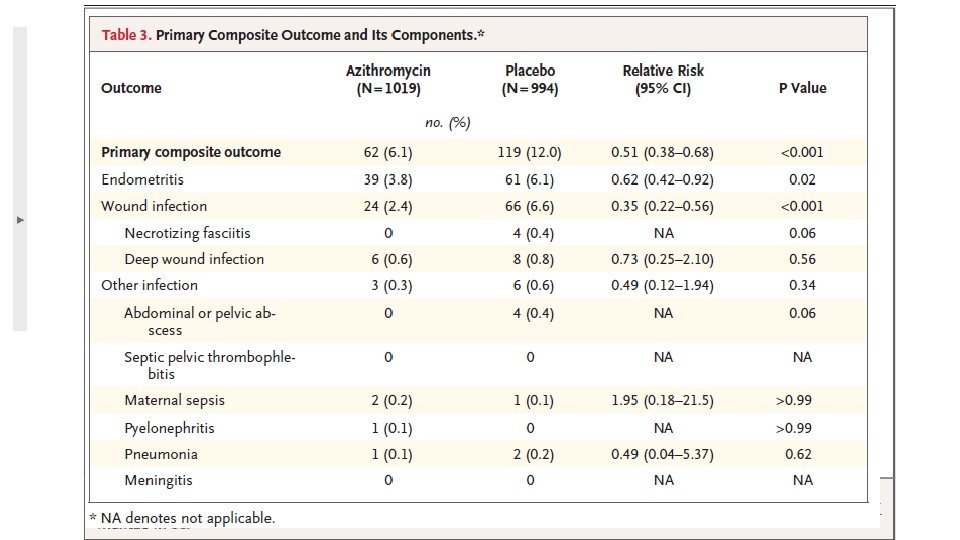
Task: Click the gray left sidebar strip
Action: [x=20, y=179]
